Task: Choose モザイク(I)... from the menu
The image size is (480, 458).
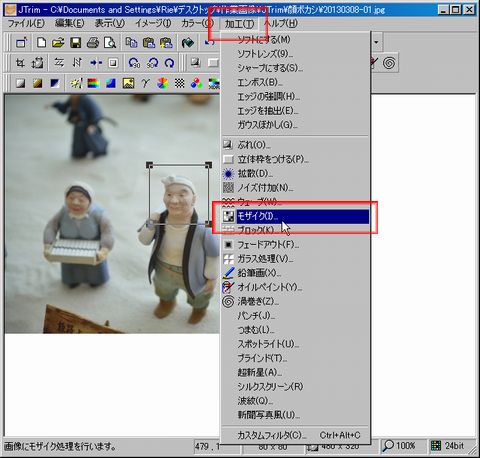Action: point(296,217)
